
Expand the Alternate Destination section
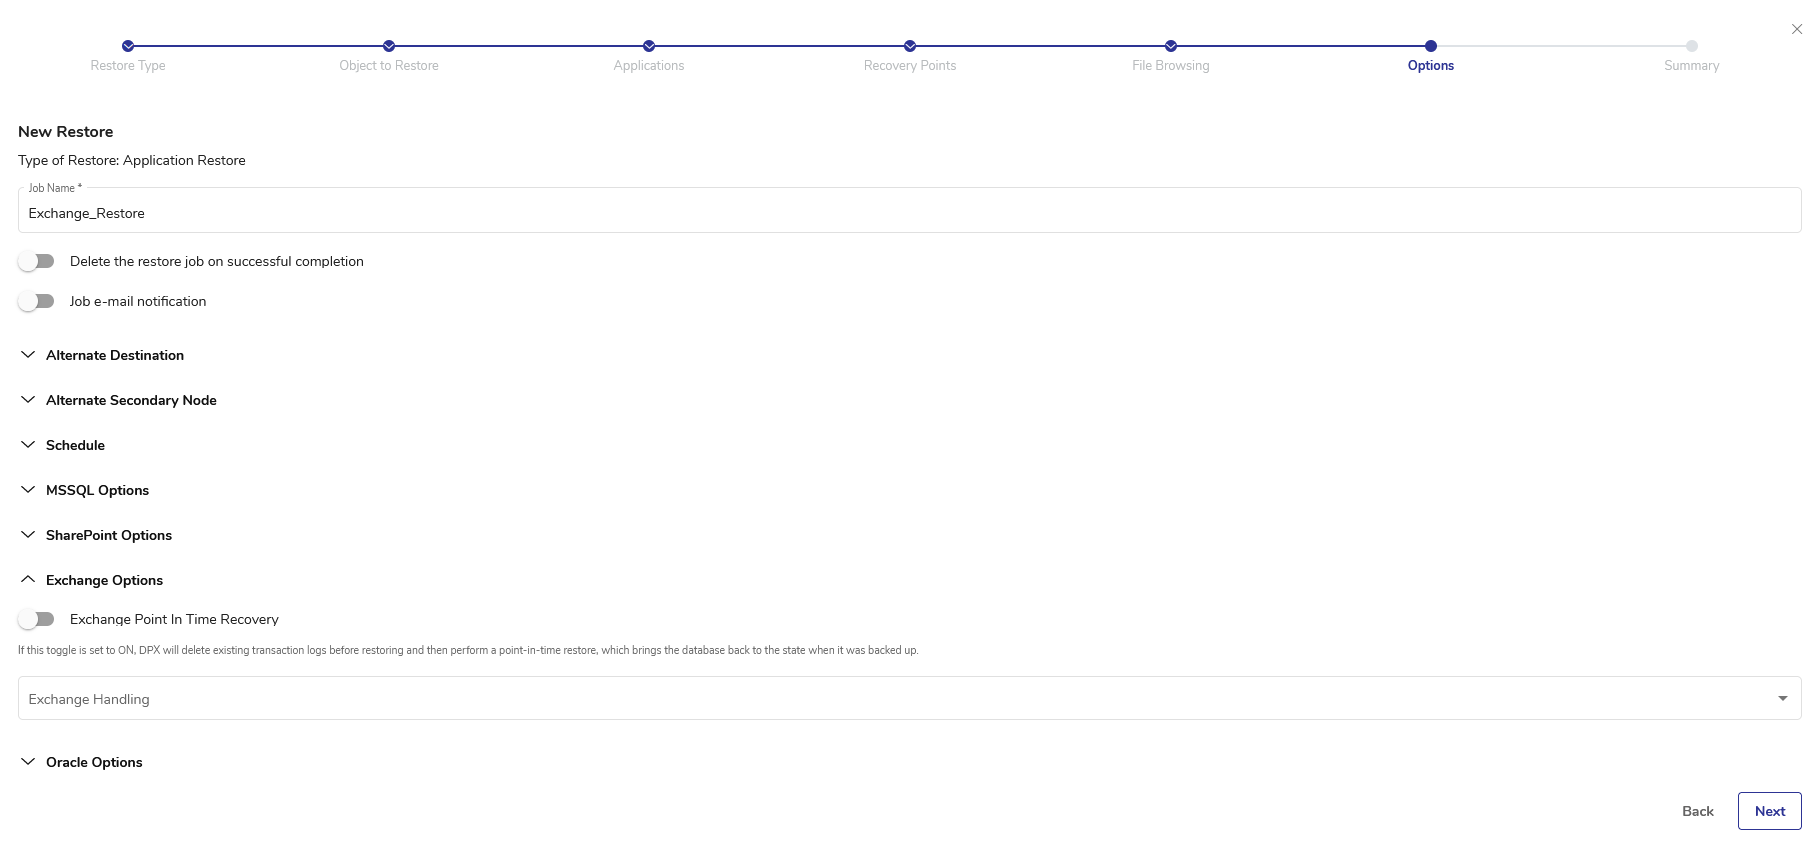pyautogui.click(x=115, y=355)
